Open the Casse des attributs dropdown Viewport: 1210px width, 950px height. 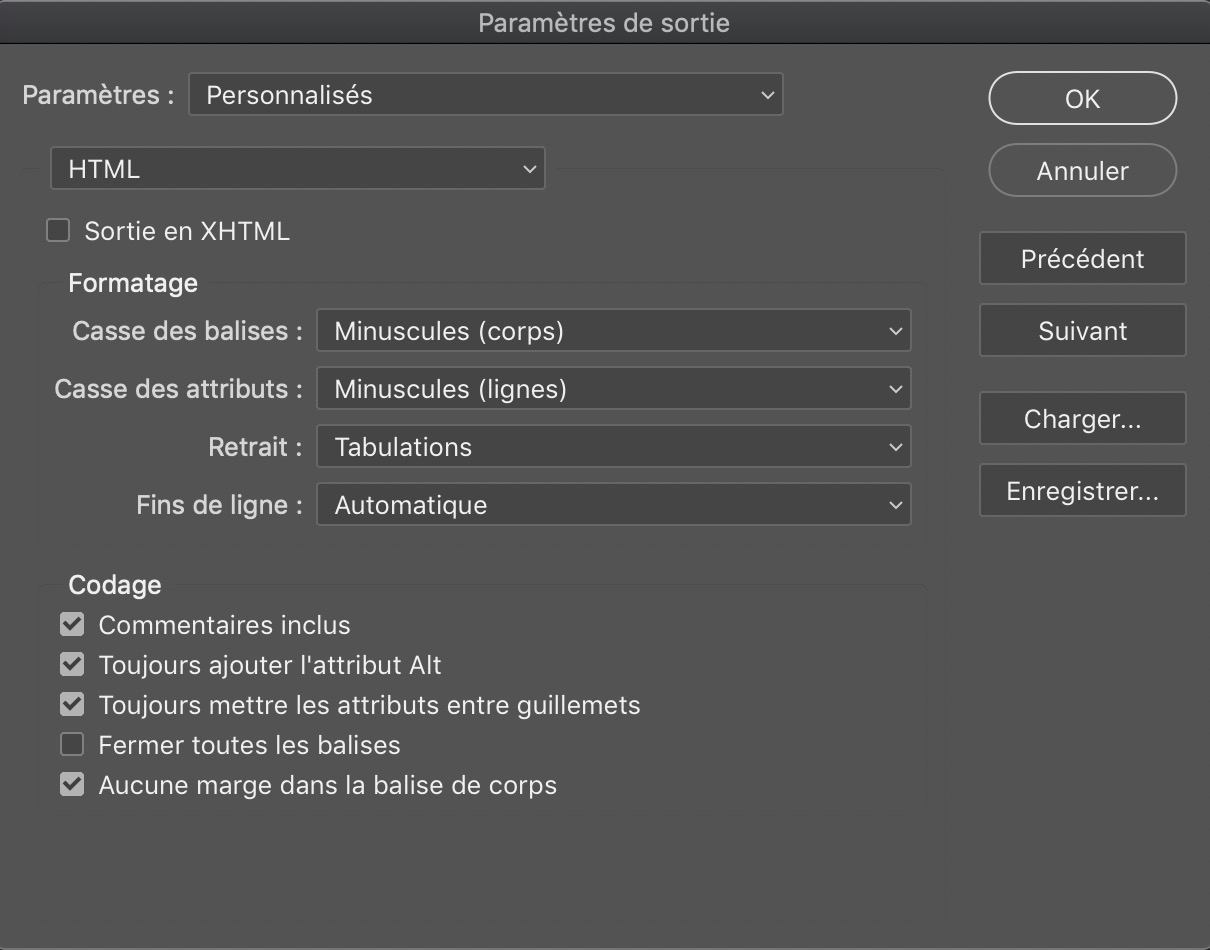(613, 388)
